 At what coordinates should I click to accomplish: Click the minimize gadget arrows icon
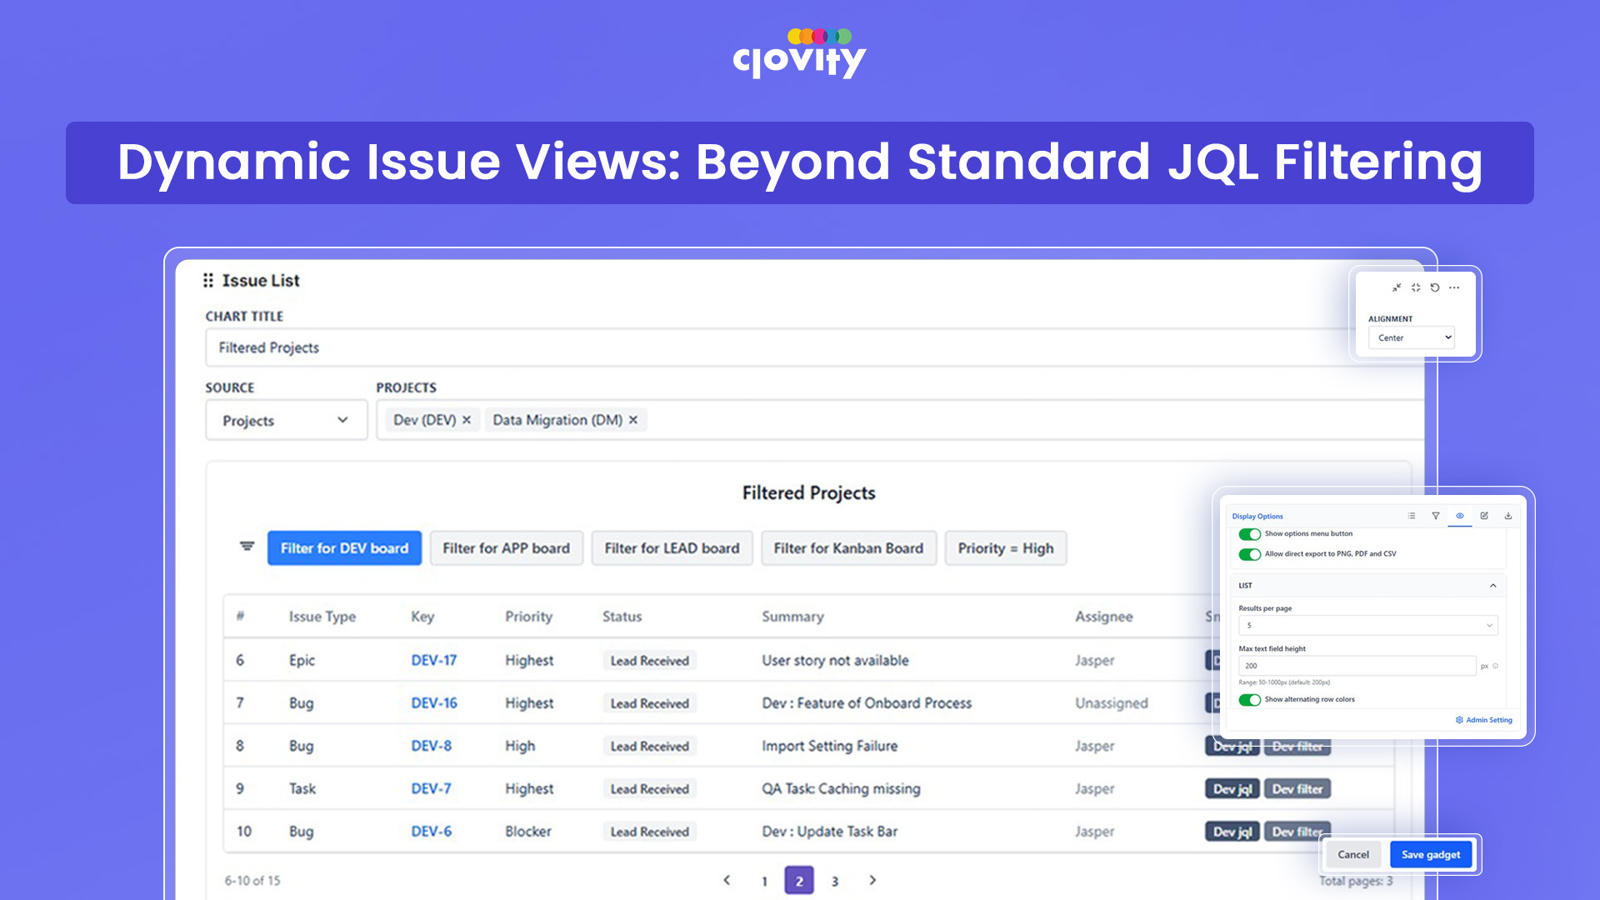pyautogui.click(x=1397, y=288)
